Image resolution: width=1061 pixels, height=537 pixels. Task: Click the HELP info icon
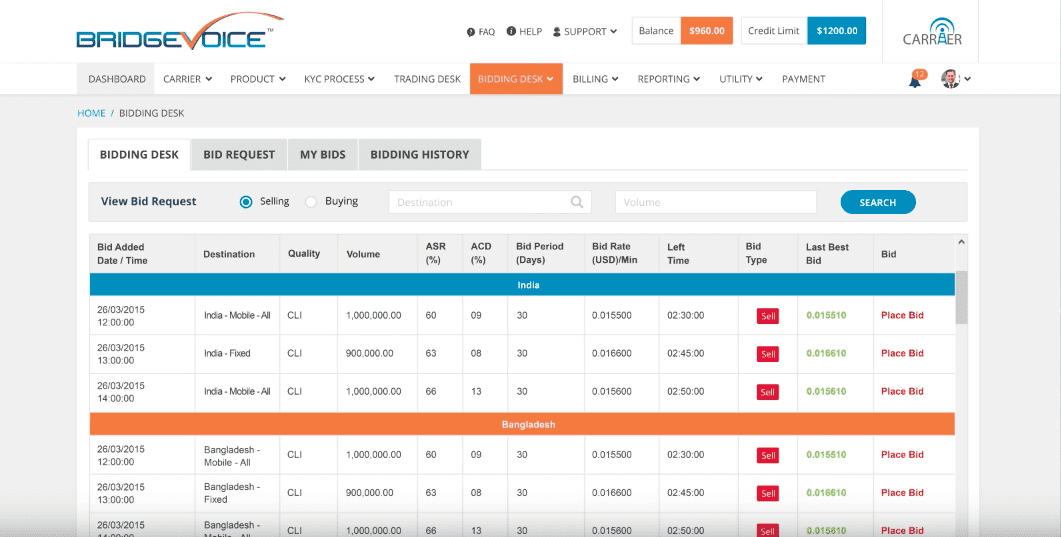pos(511,32)
